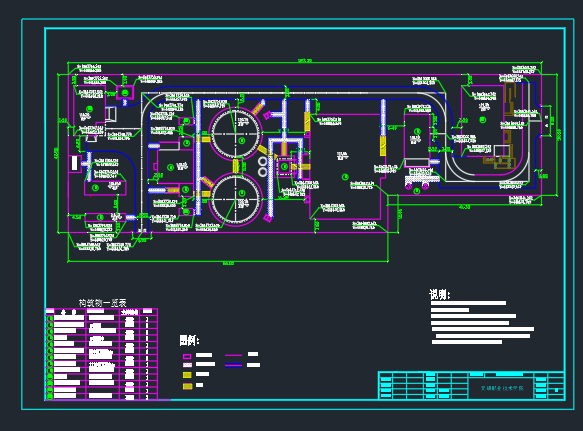Click the bottom yellow legend swatch
Image resolution: width=583 pixels, height=431 pixels.
pyautogui.click(x=187, y=386)
